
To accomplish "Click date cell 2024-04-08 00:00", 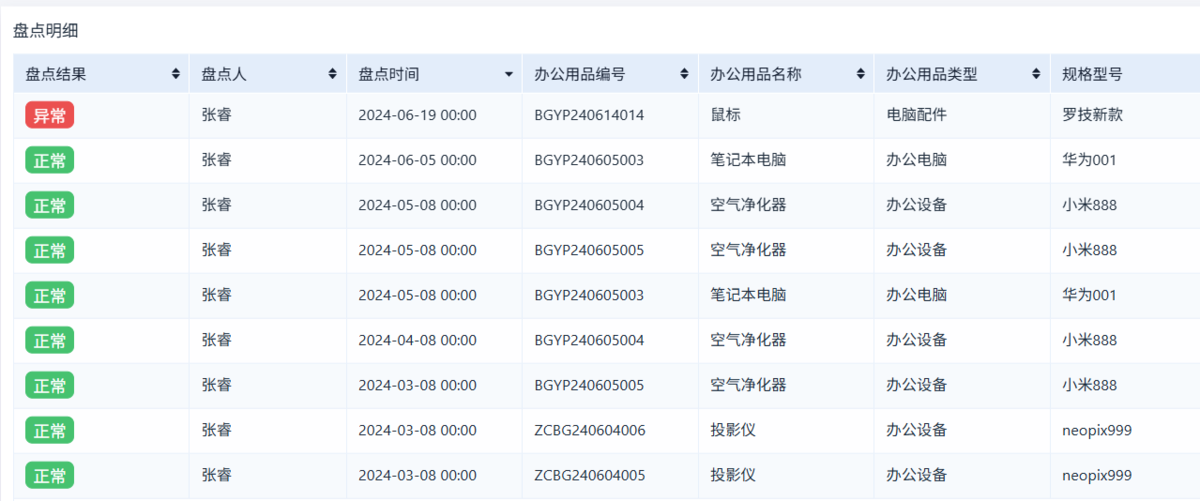I will [x=417, y=340].
